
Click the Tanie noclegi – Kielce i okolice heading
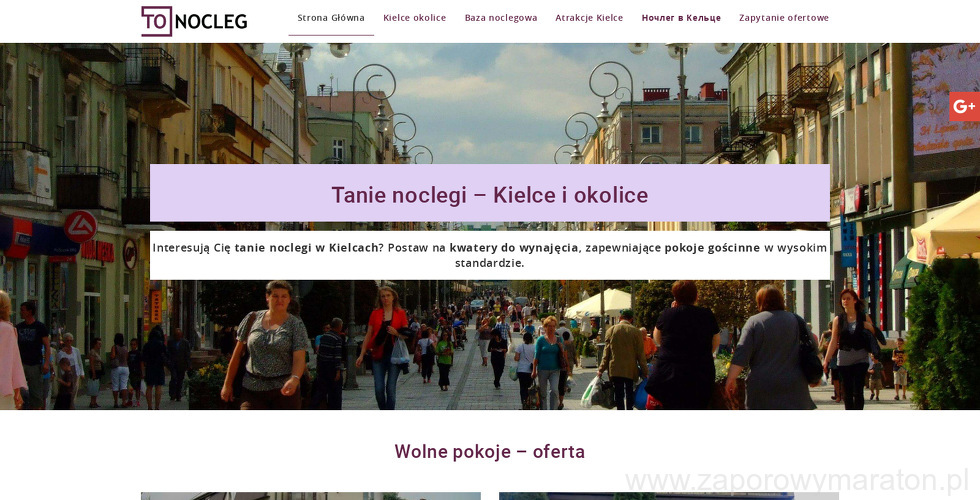pos(489,195)
